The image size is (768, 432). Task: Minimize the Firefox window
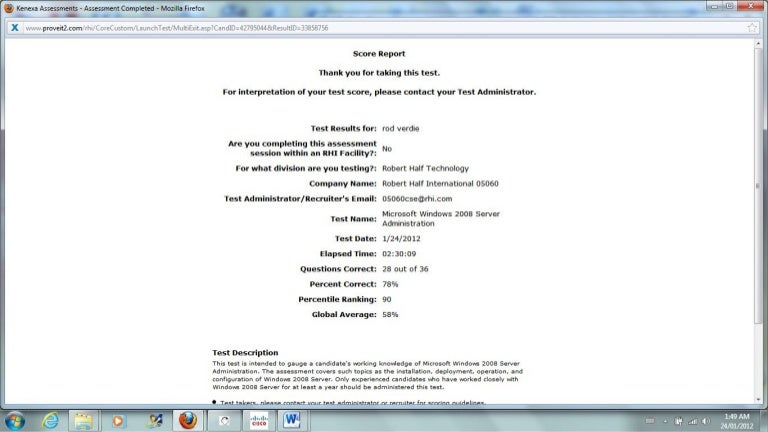pos(715,6)
